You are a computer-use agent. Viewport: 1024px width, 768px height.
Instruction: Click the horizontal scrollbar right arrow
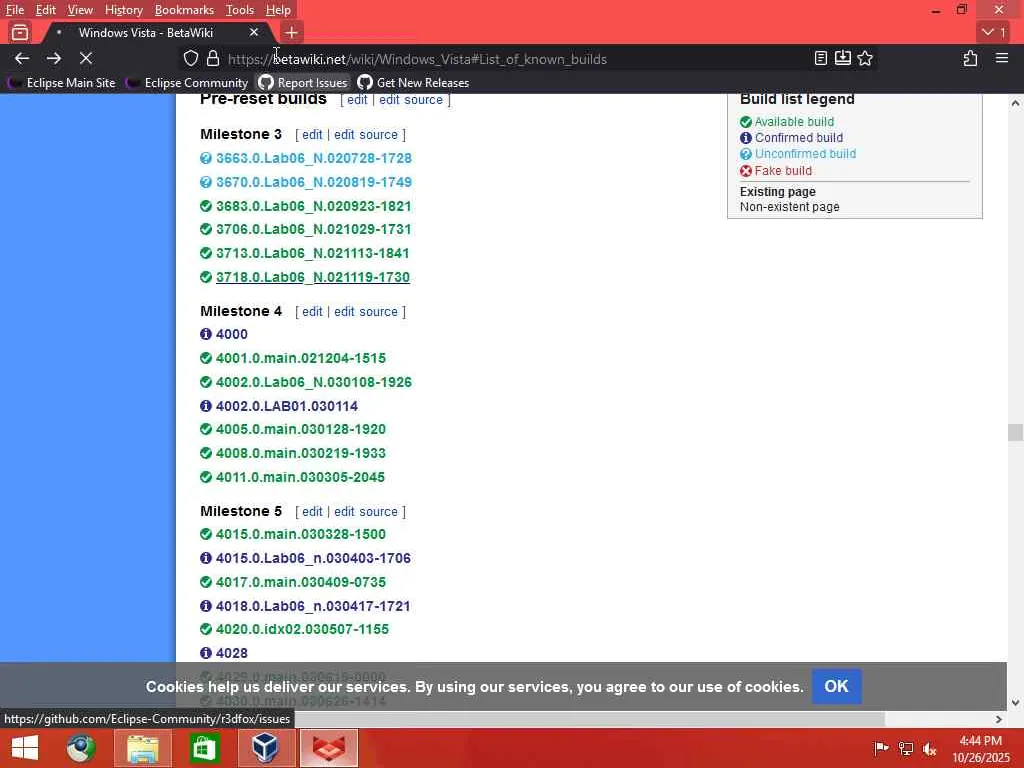tap(999, 719)
